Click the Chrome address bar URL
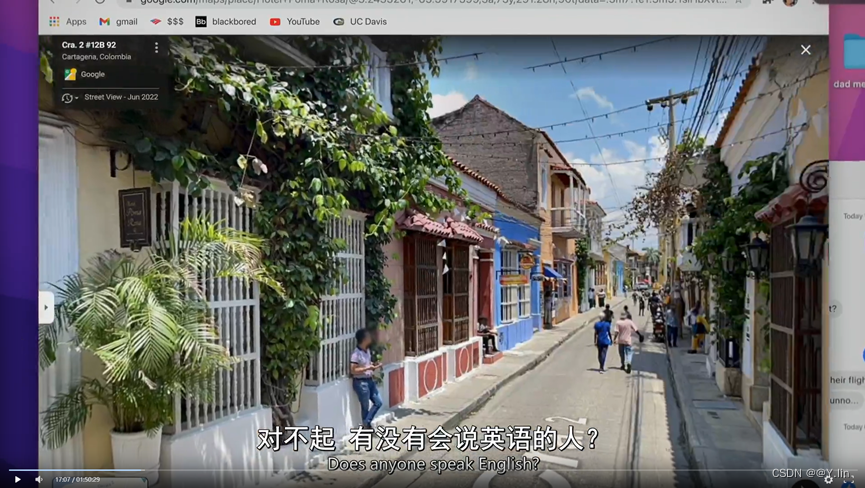Viewport: 865px width, 488px height. (433, 2)
